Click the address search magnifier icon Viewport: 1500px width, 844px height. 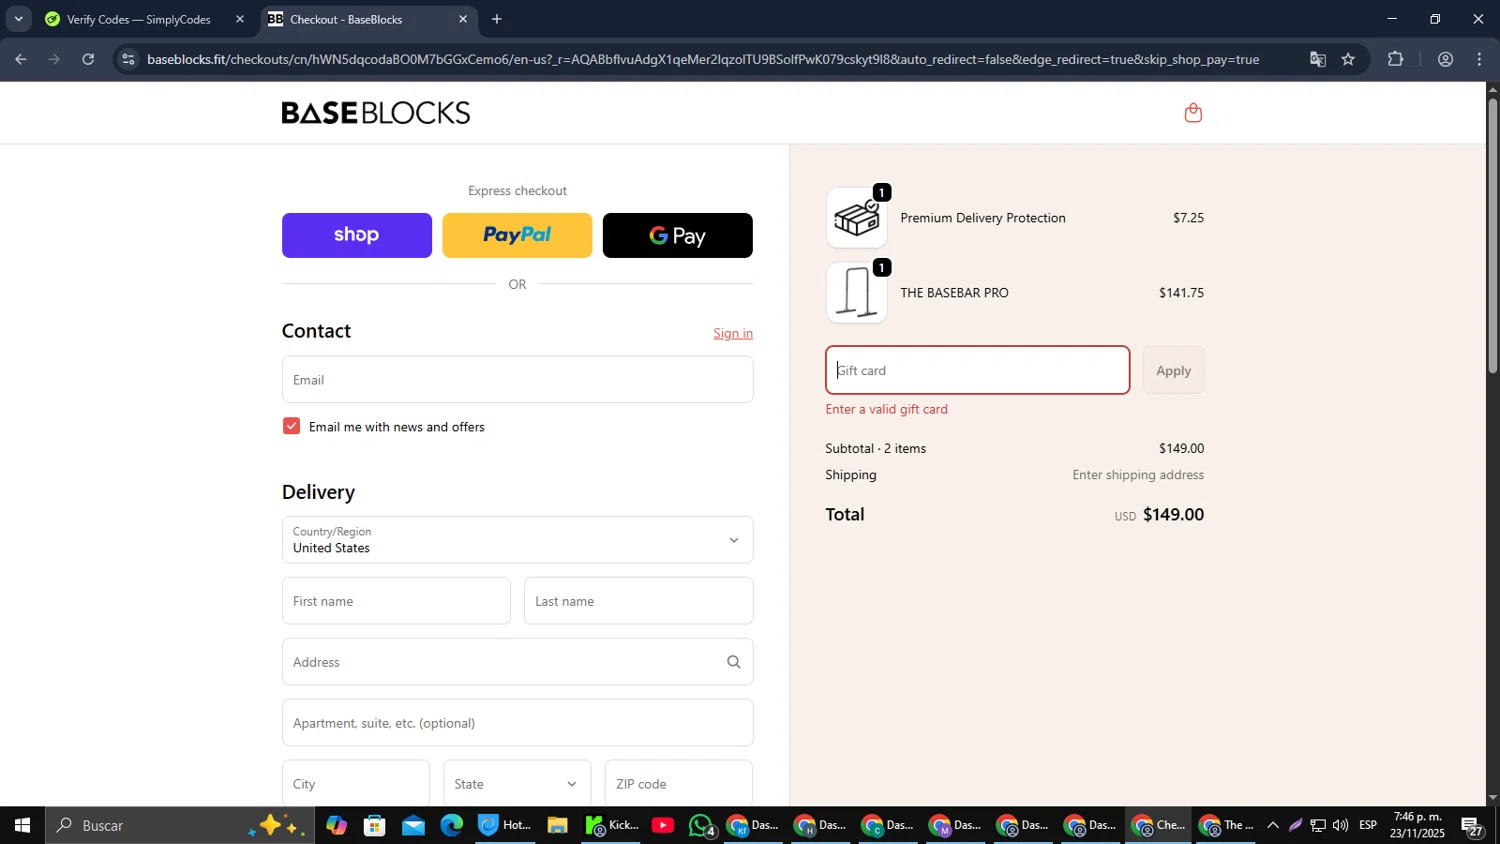tap(733, 662)
